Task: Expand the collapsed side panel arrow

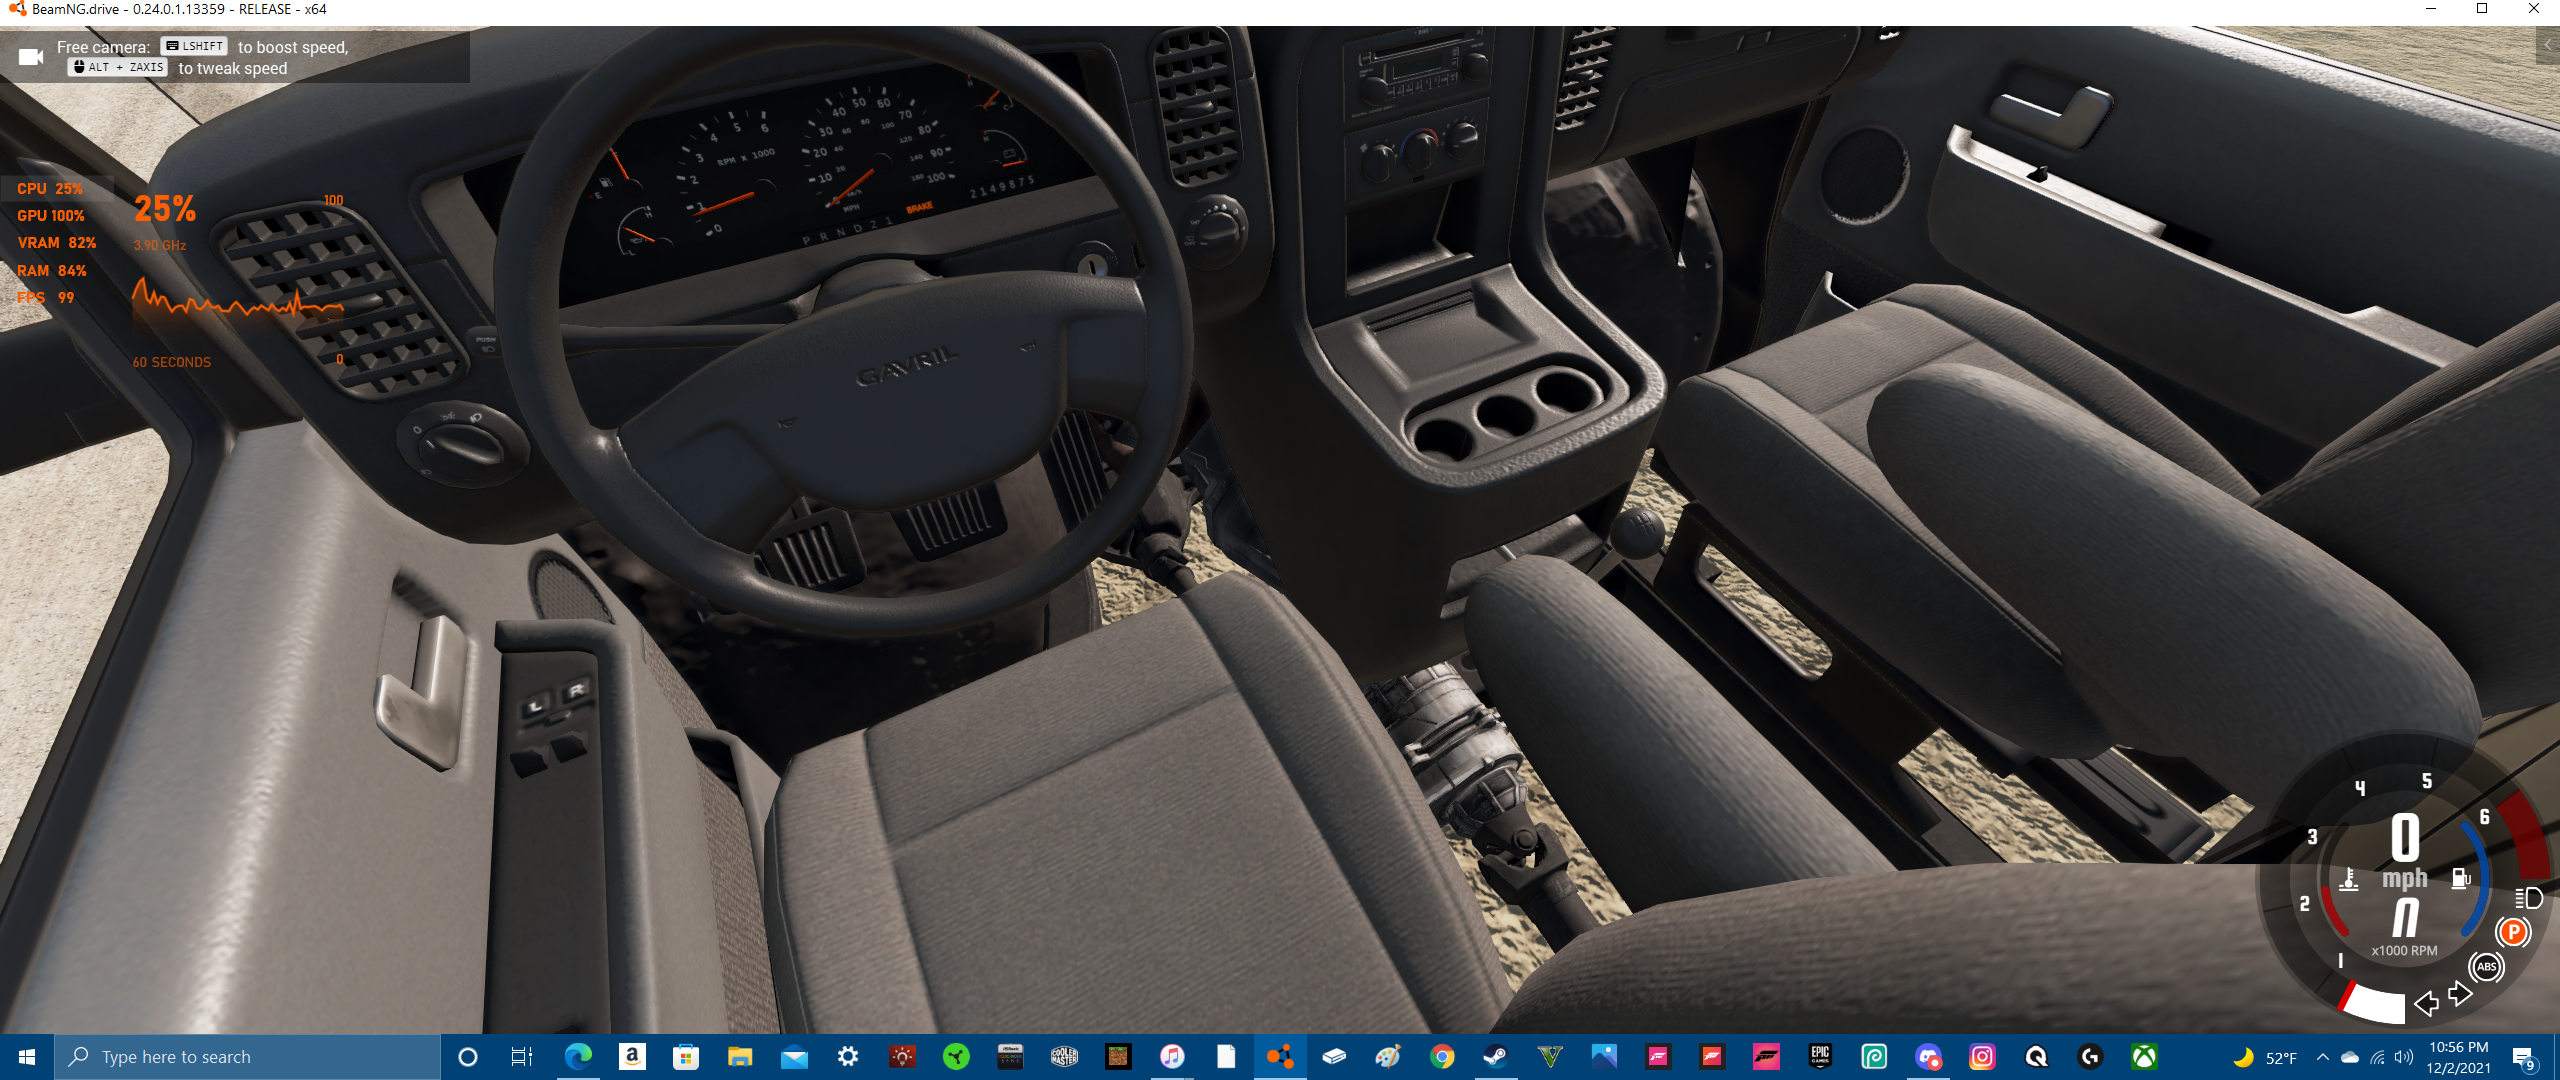Action: point(2547,46)
